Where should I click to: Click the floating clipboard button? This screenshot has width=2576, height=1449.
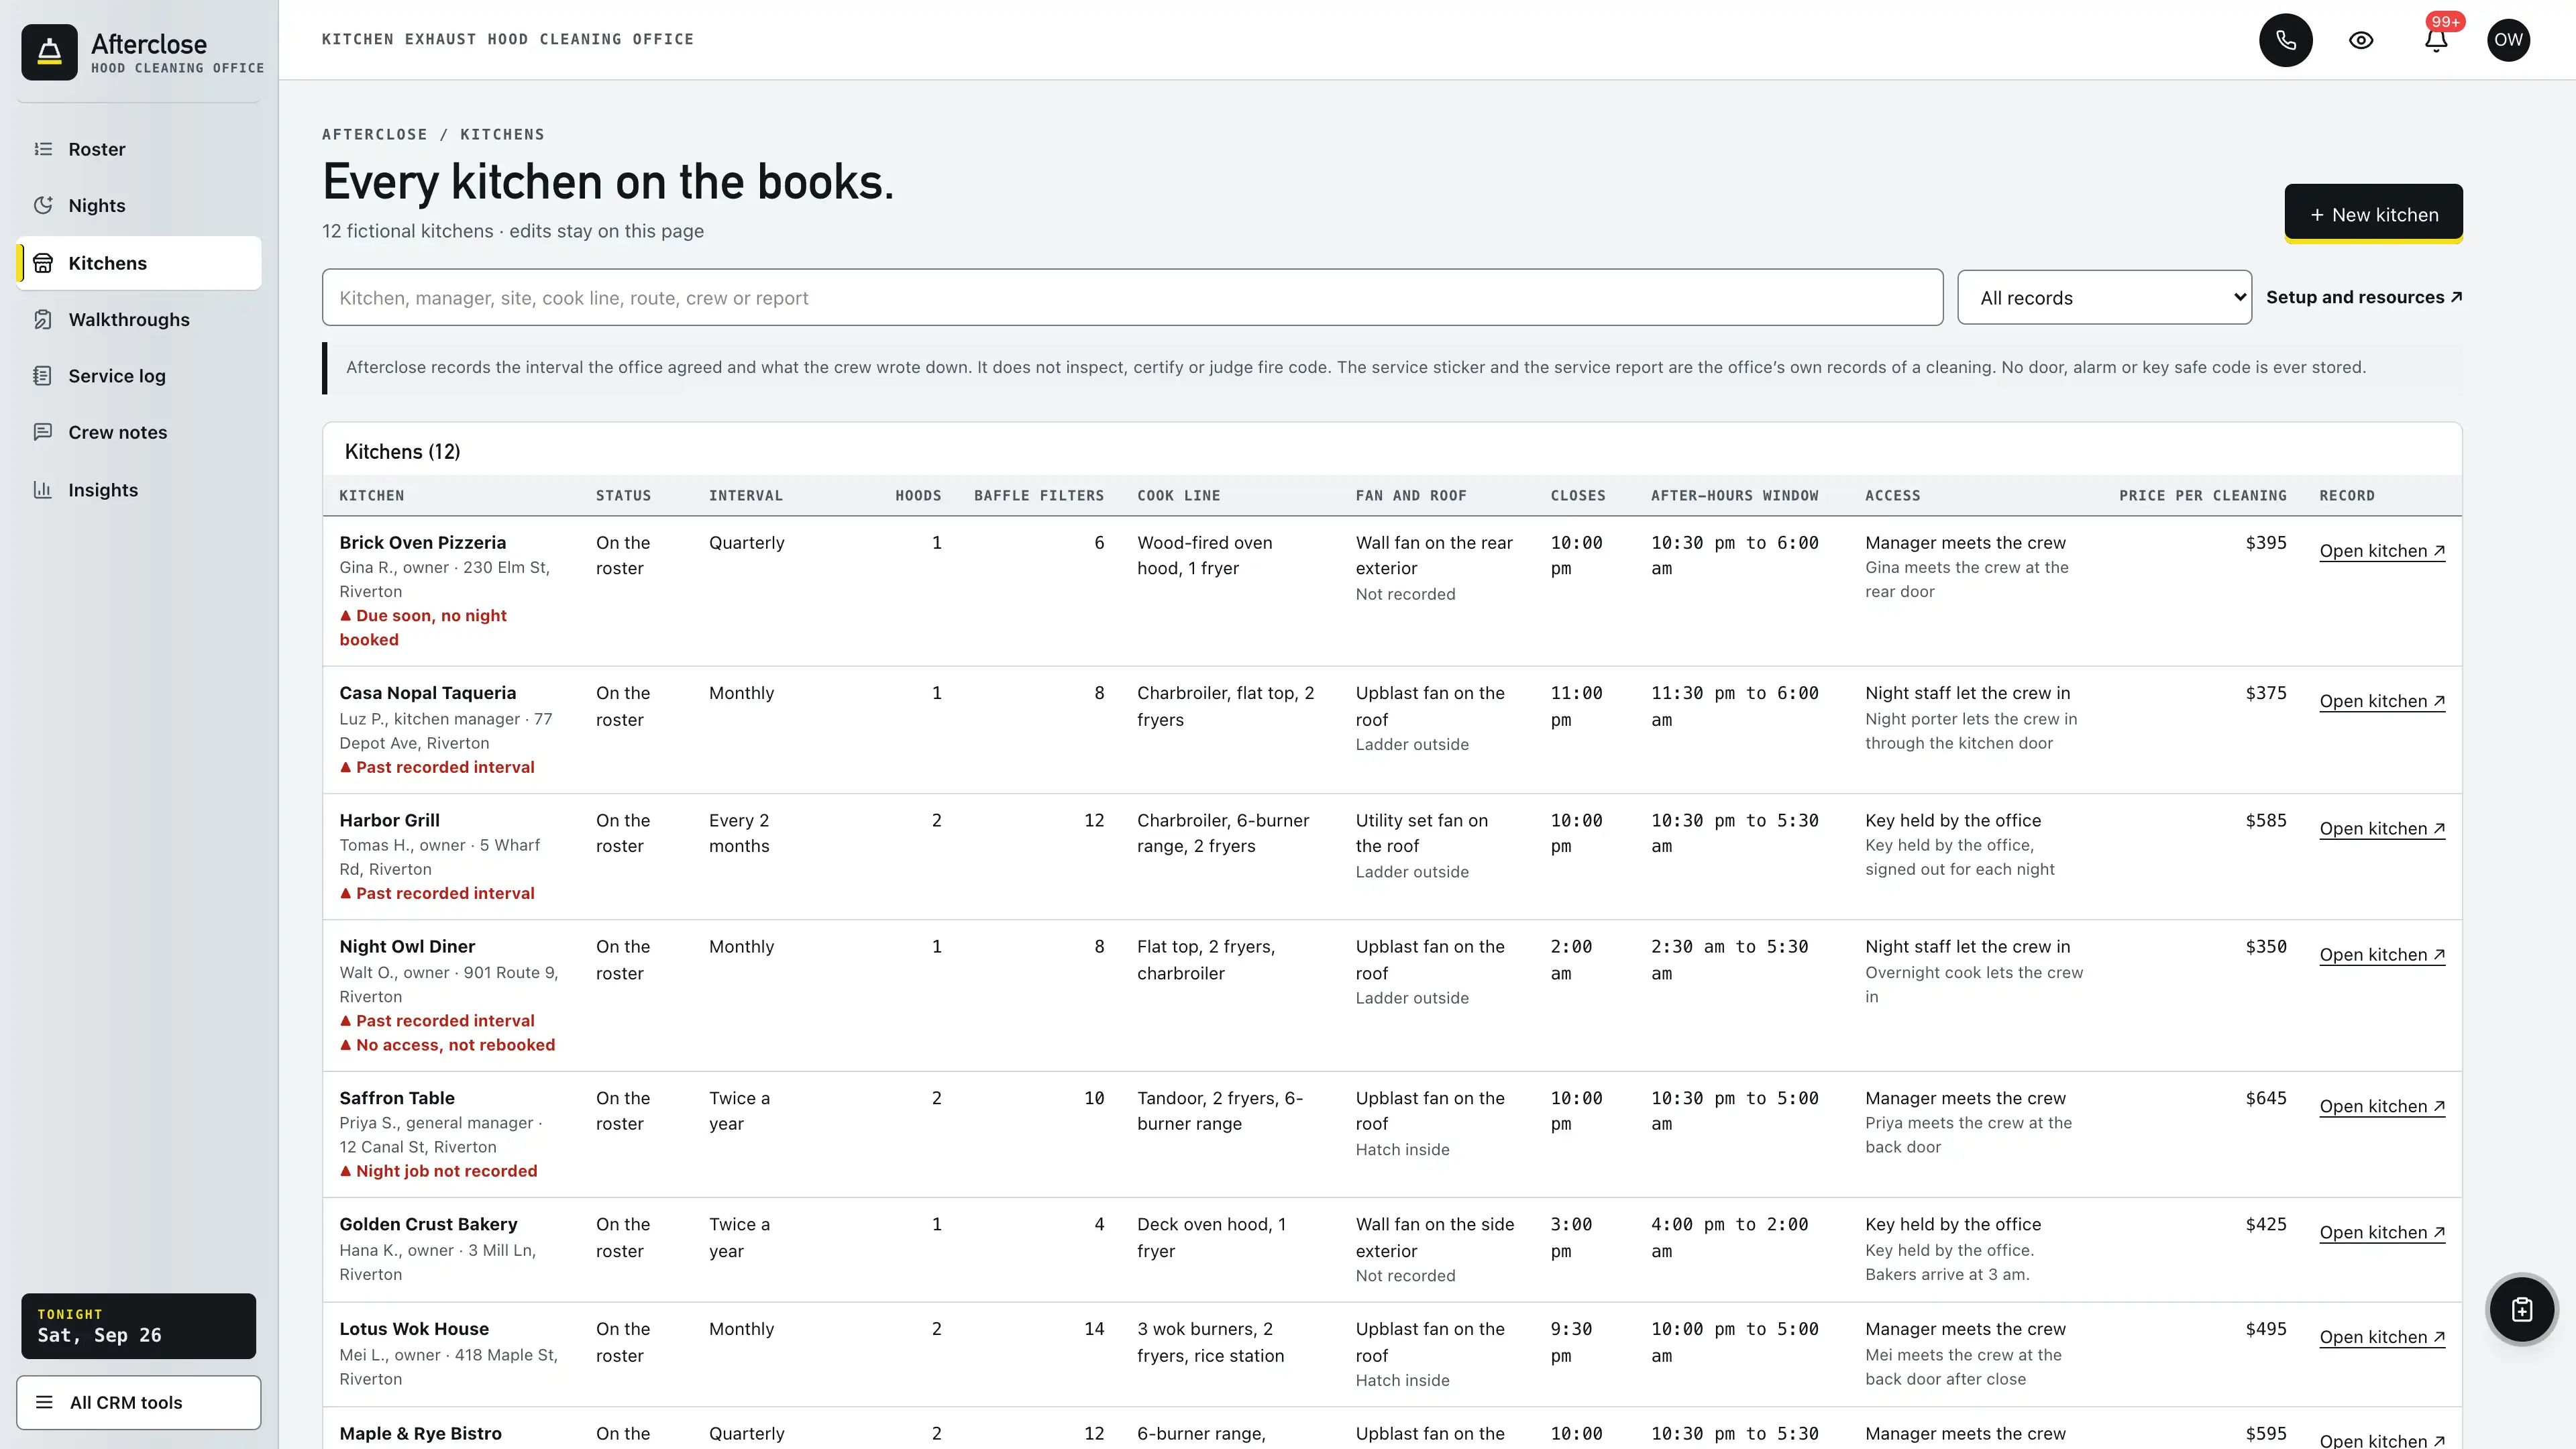pyautogui.click(x=2522, y=1309)
